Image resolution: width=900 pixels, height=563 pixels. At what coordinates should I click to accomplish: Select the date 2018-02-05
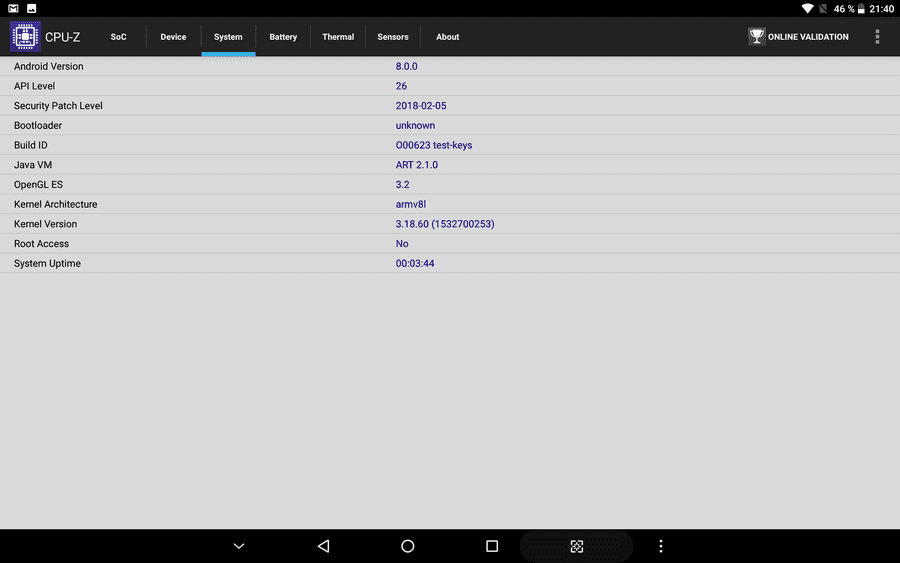point(421,106)
